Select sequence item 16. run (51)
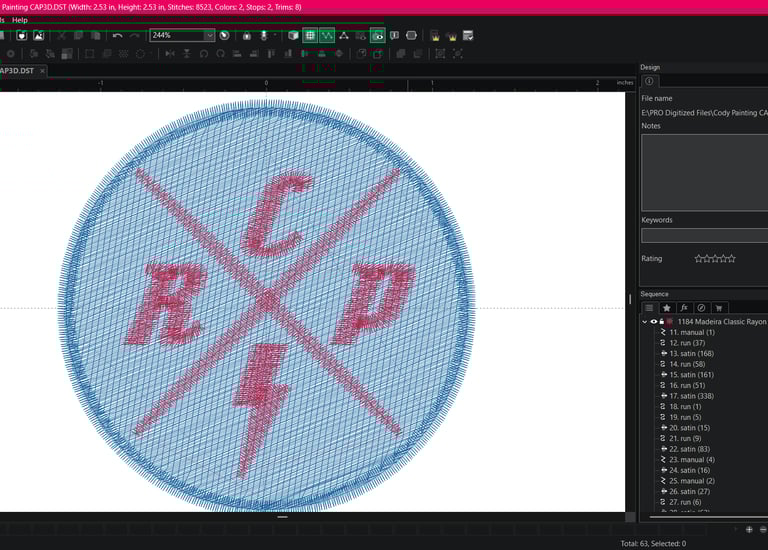Screen dimensions: 768x550 (687, 385)
